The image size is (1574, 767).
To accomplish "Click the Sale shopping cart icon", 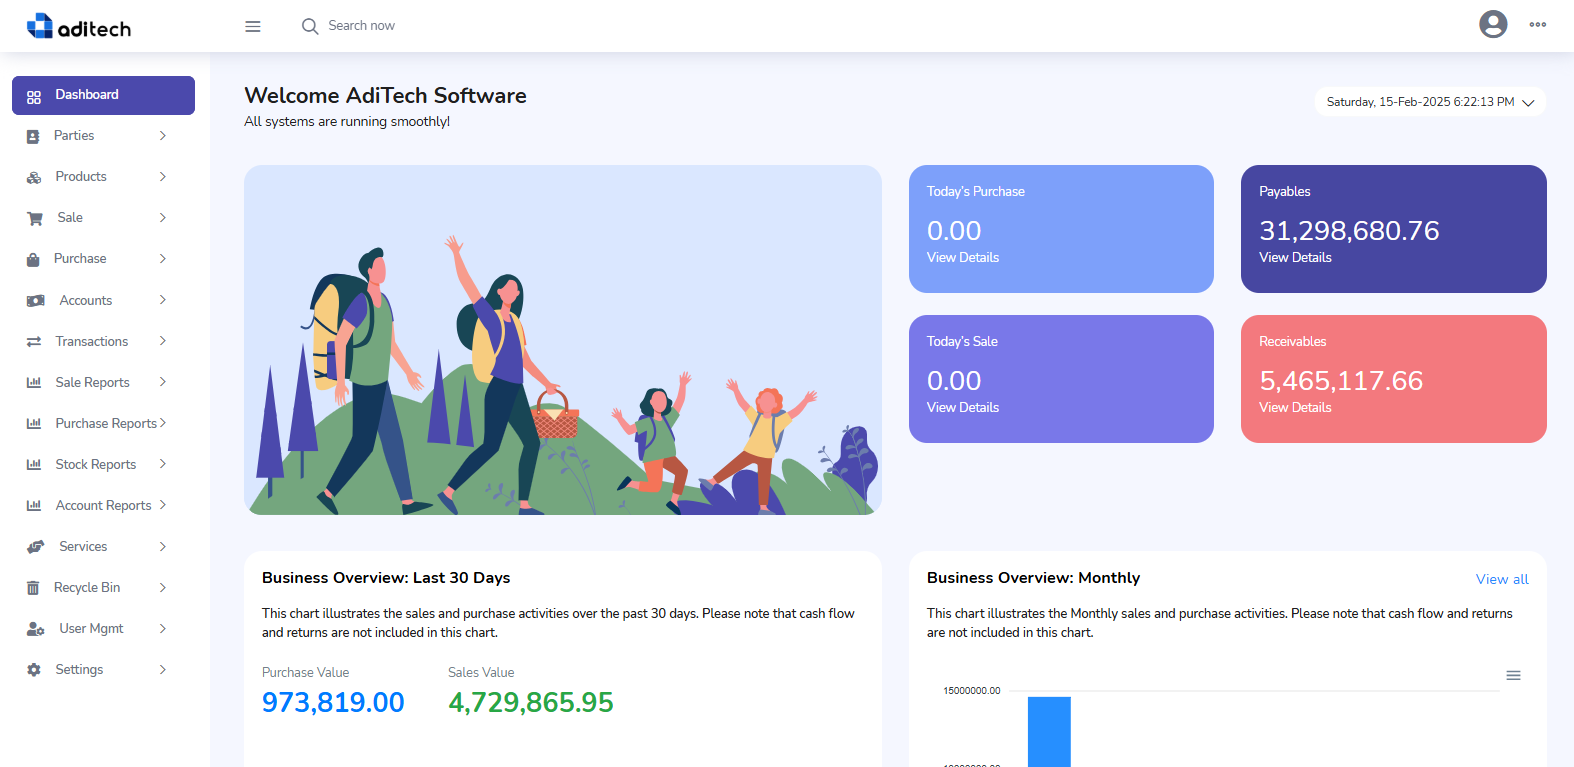I will [x=35, y=218].
